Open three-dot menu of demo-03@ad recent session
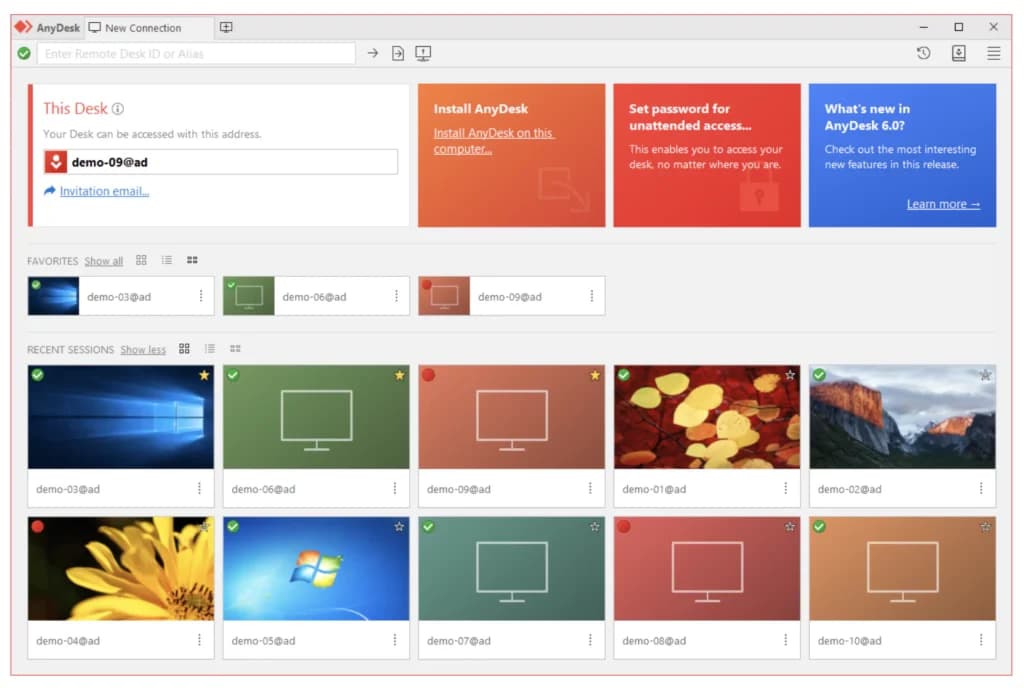The image size is (1024, 688). tap(199, 488)
